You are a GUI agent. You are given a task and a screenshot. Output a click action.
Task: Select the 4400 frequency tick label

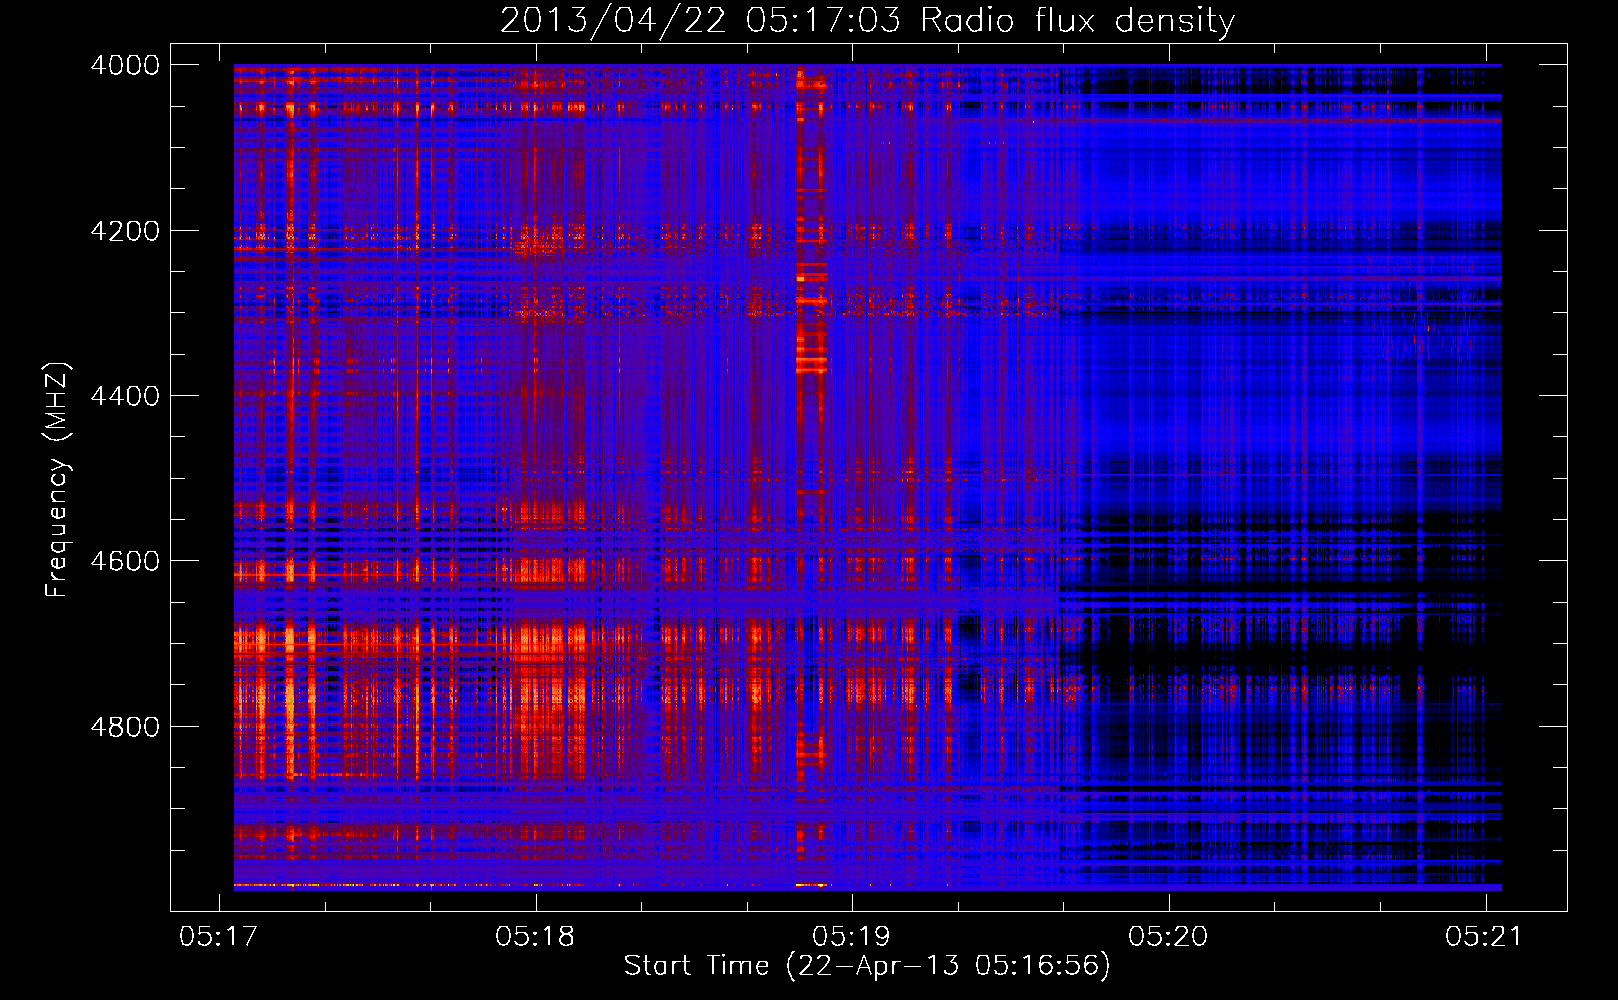pyautogui.click(x=125, y=396)
